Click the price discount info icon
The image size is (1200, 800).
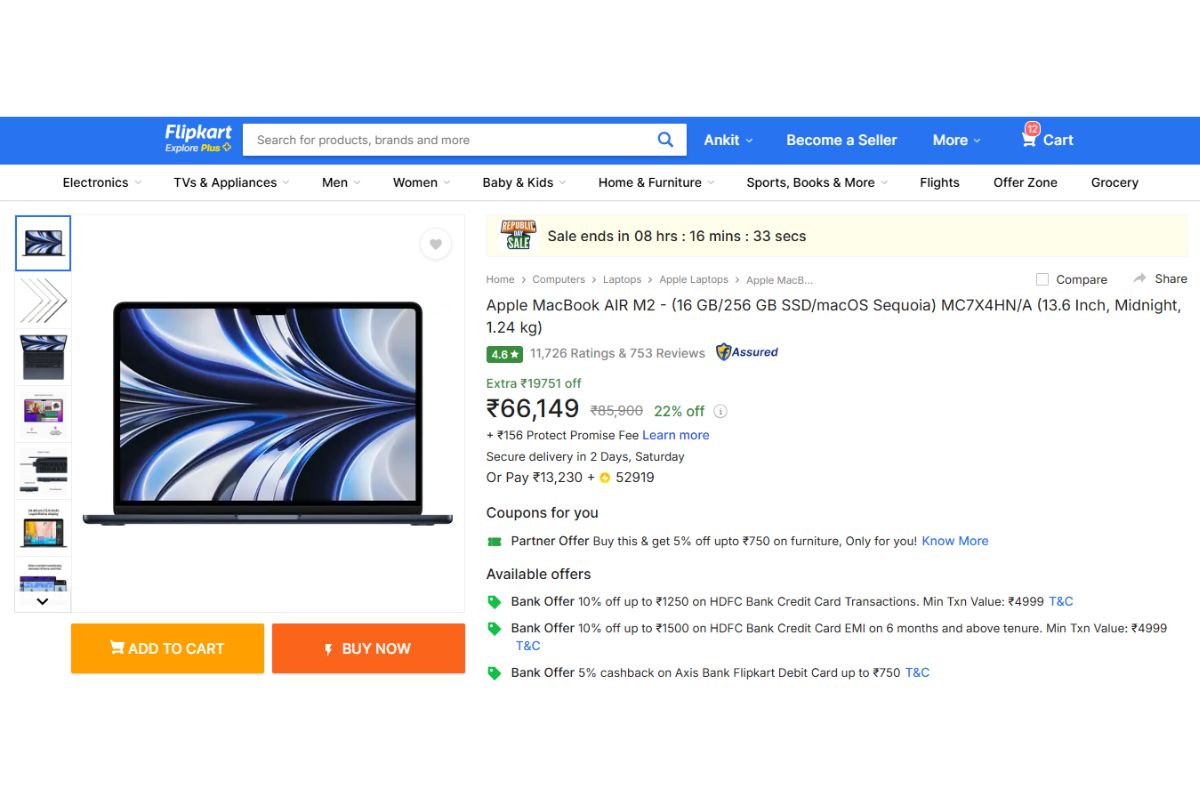(721, 411)
